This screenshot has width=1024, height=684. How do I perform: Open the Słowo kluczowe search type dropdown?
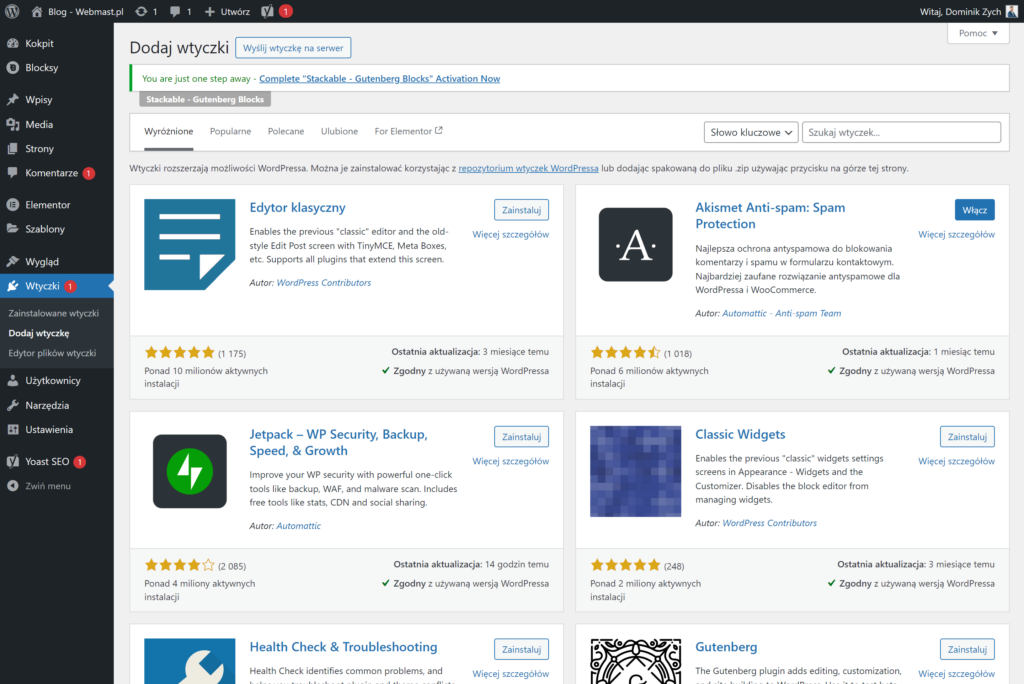click(750, 132)
